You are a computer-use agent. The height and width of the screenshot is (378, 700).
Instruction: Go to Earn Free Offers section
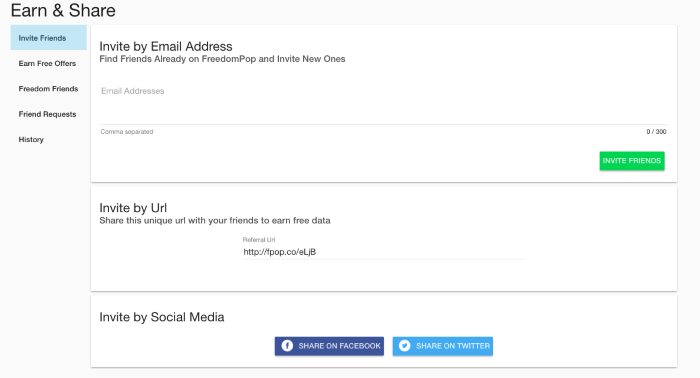click(x=48, y=63)
